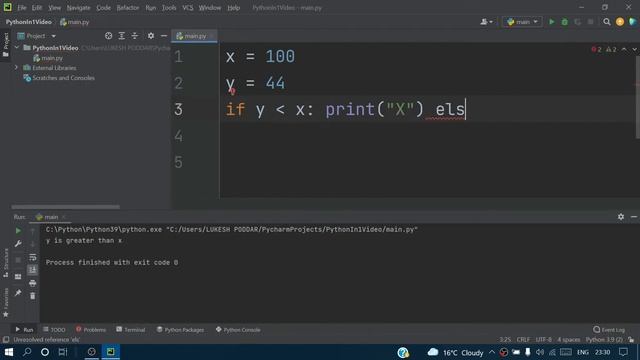
Task: Open the TODO tool window
Action: pos(54,329)
